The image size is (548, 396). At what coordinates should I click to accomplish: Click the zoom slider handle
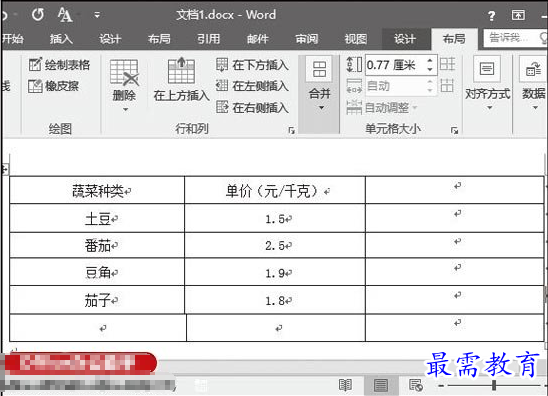494,385
